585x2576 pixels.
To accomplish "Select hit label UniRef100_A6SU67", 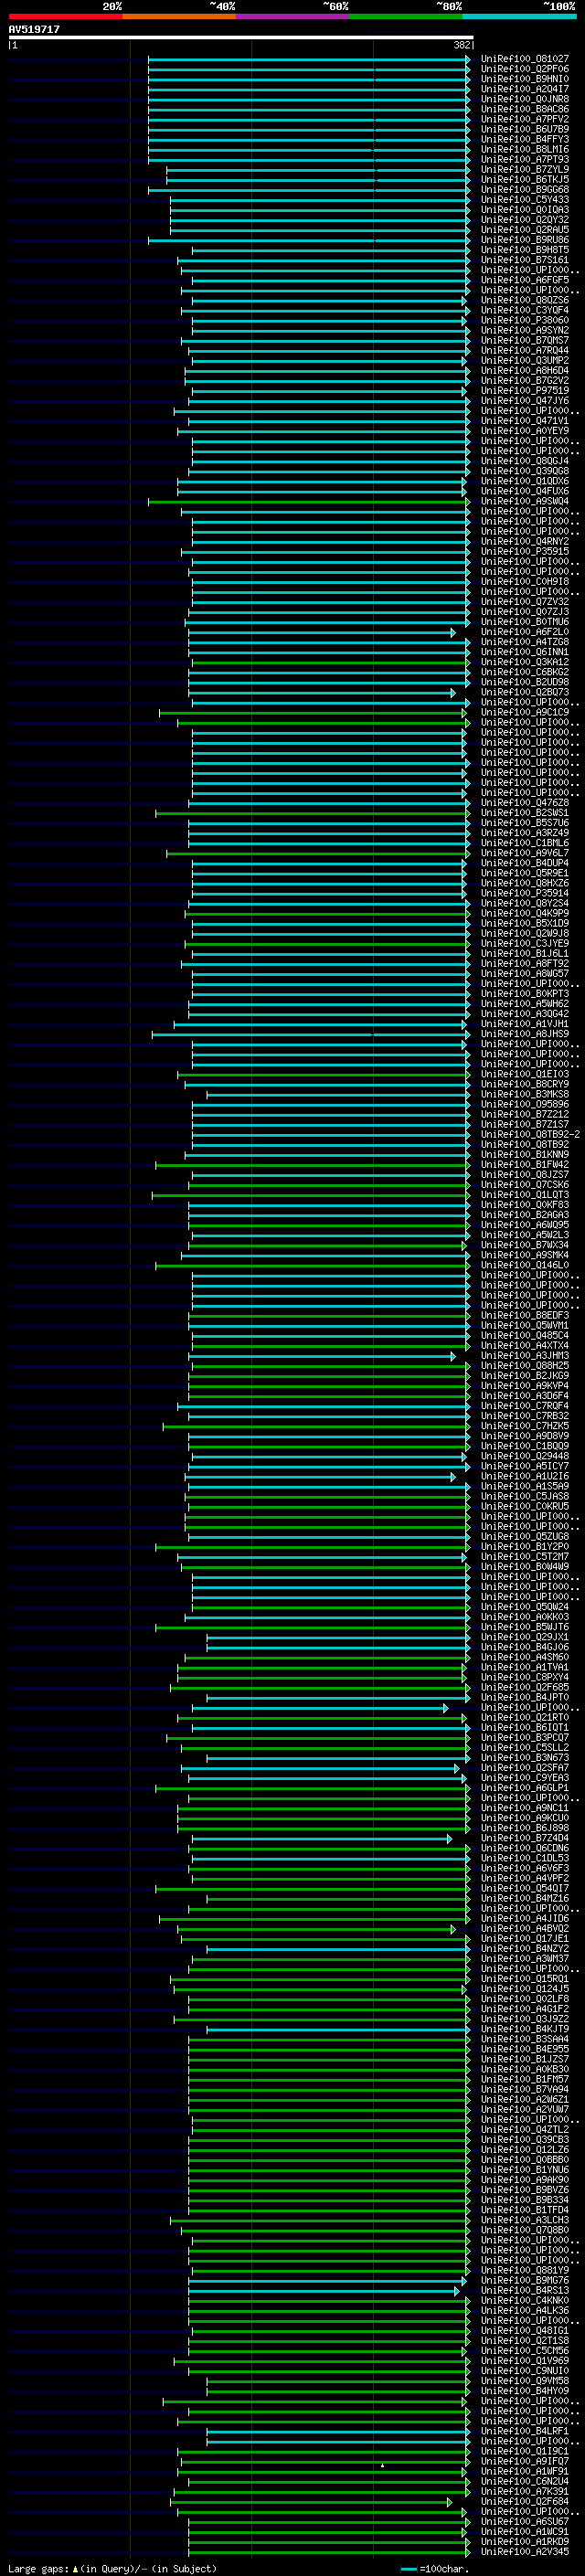I will (525, 2522).
